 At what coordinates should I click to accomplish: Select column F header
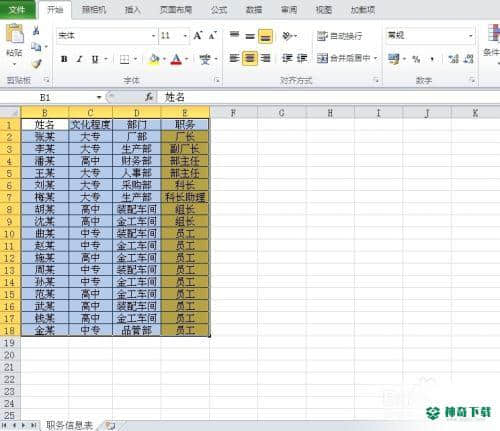click(x=233, y=113)
